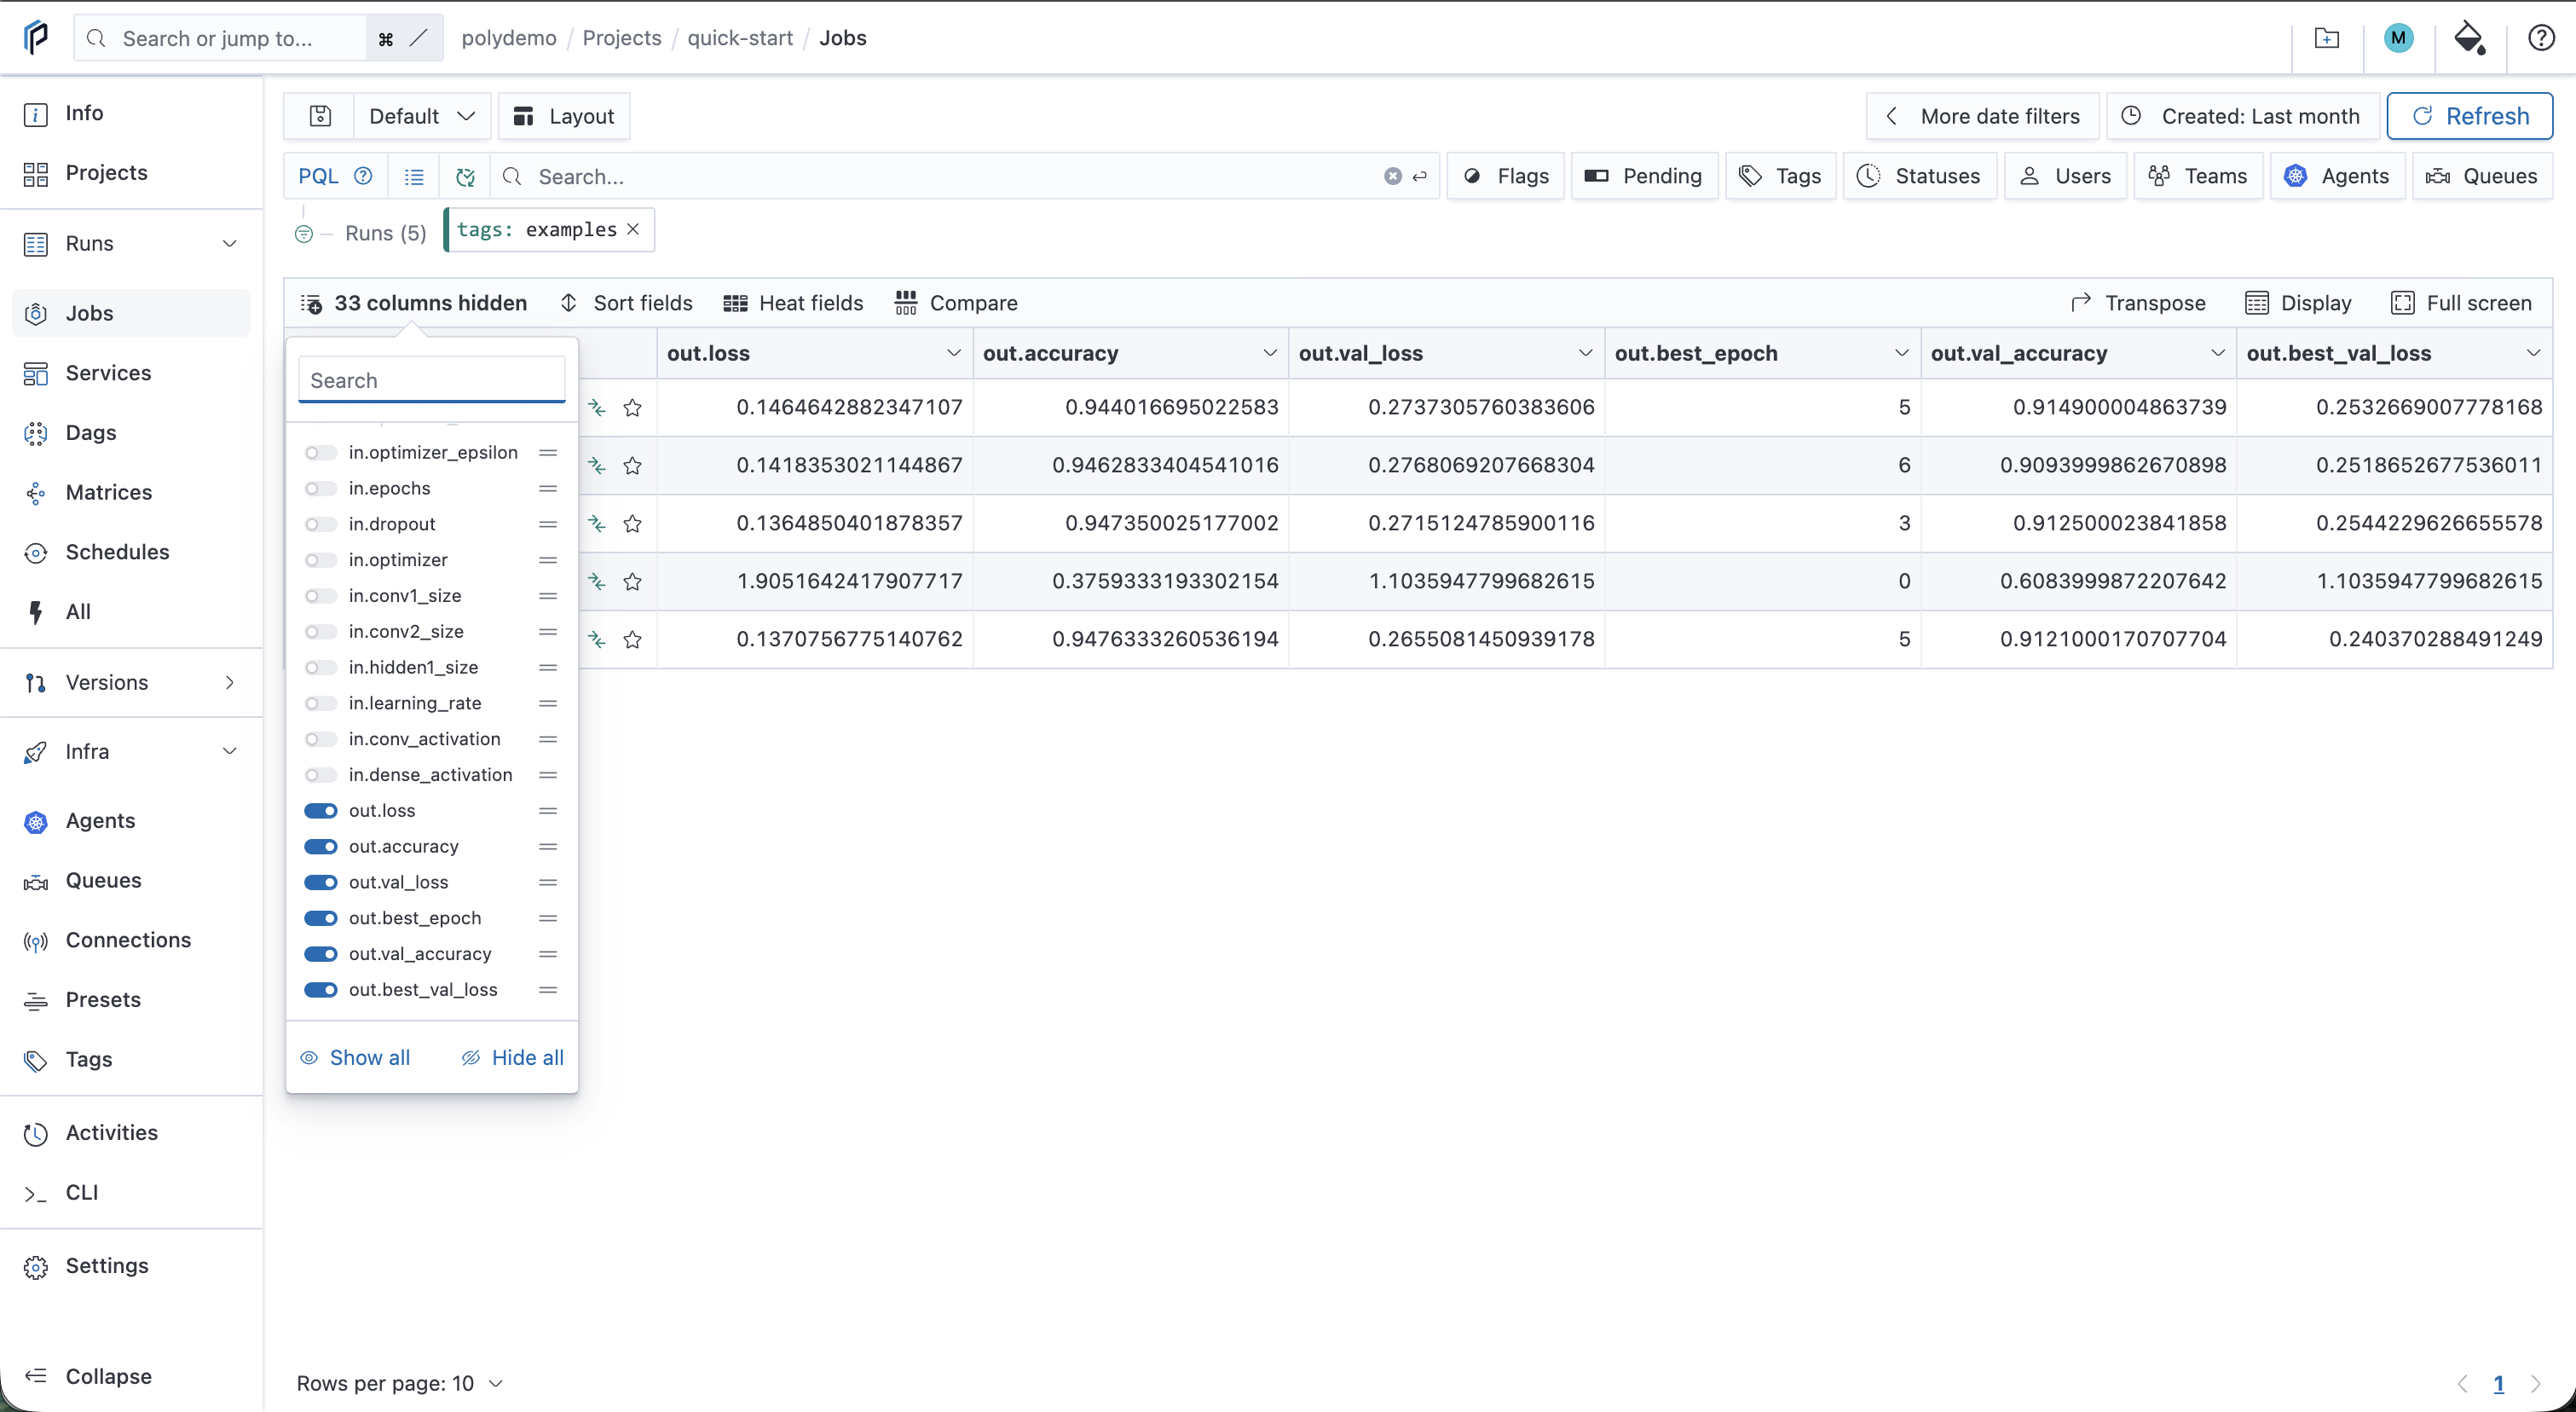This screenshot has height=1412, width=2576.
Task: Click the Transpose button
Action: pos(2138,303)
